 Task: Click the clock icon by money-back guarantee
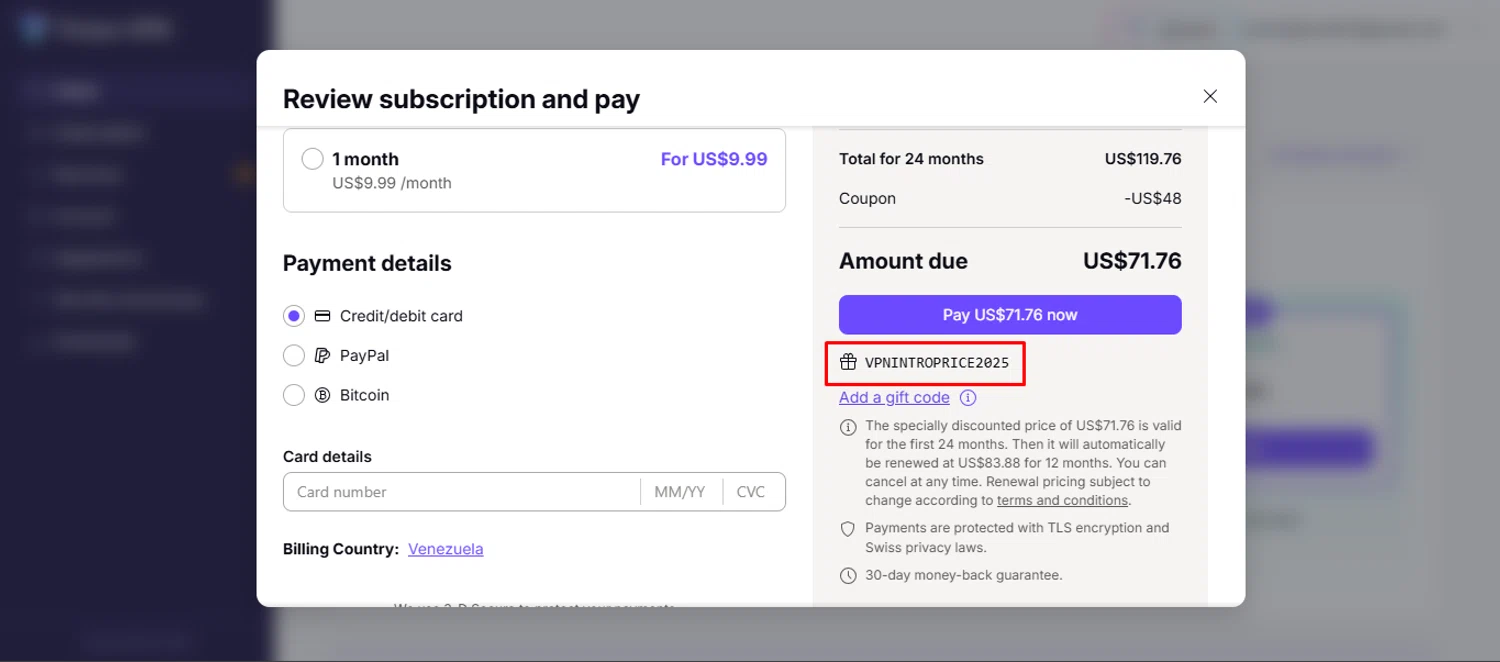848,576
